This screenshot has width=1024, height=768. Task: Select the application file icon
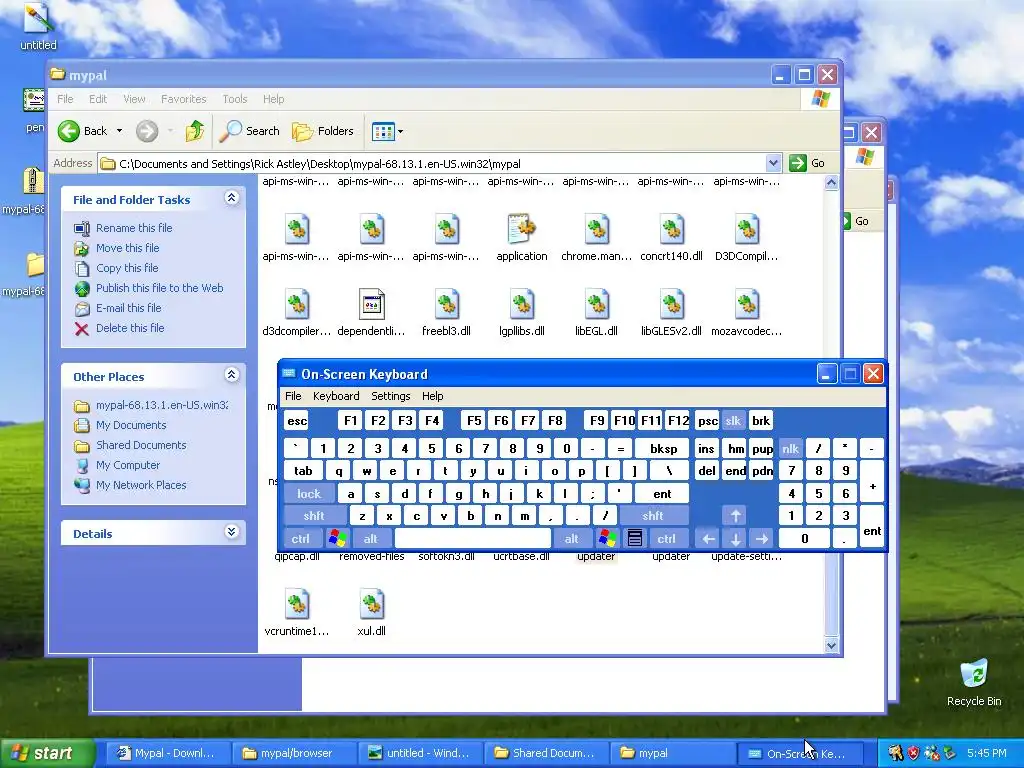coord(521,229)
